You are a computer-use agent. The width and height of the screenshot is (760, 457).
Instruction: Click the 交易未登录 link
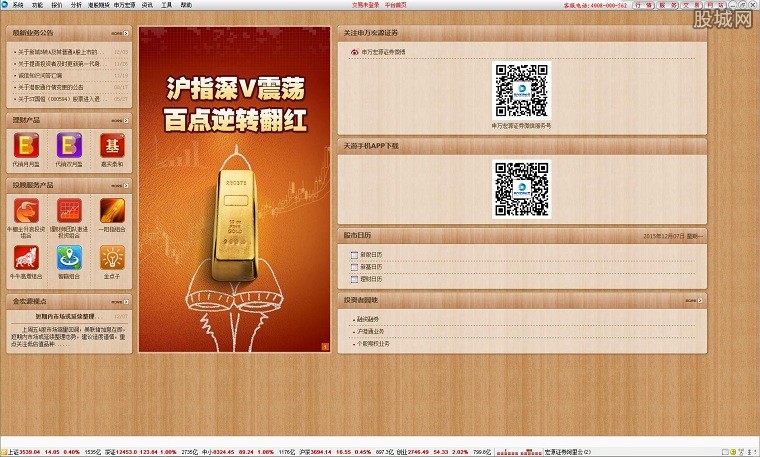(365, 5)
